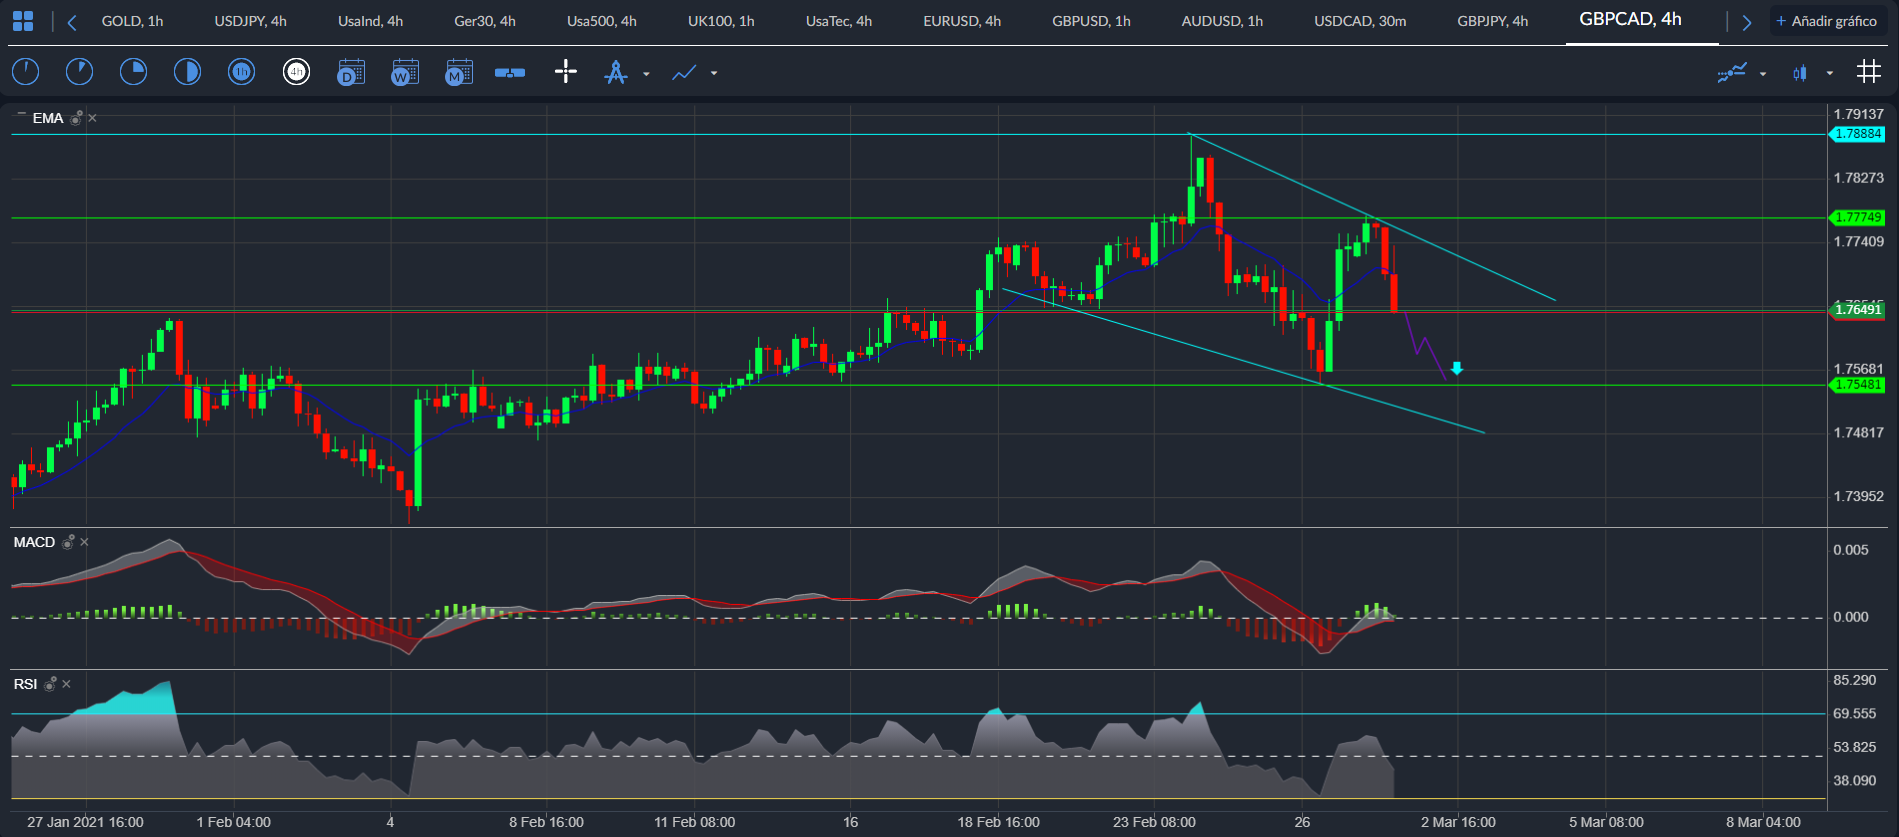
Task: Activate the crosshair cursor tool
Action: coord(566,72)
